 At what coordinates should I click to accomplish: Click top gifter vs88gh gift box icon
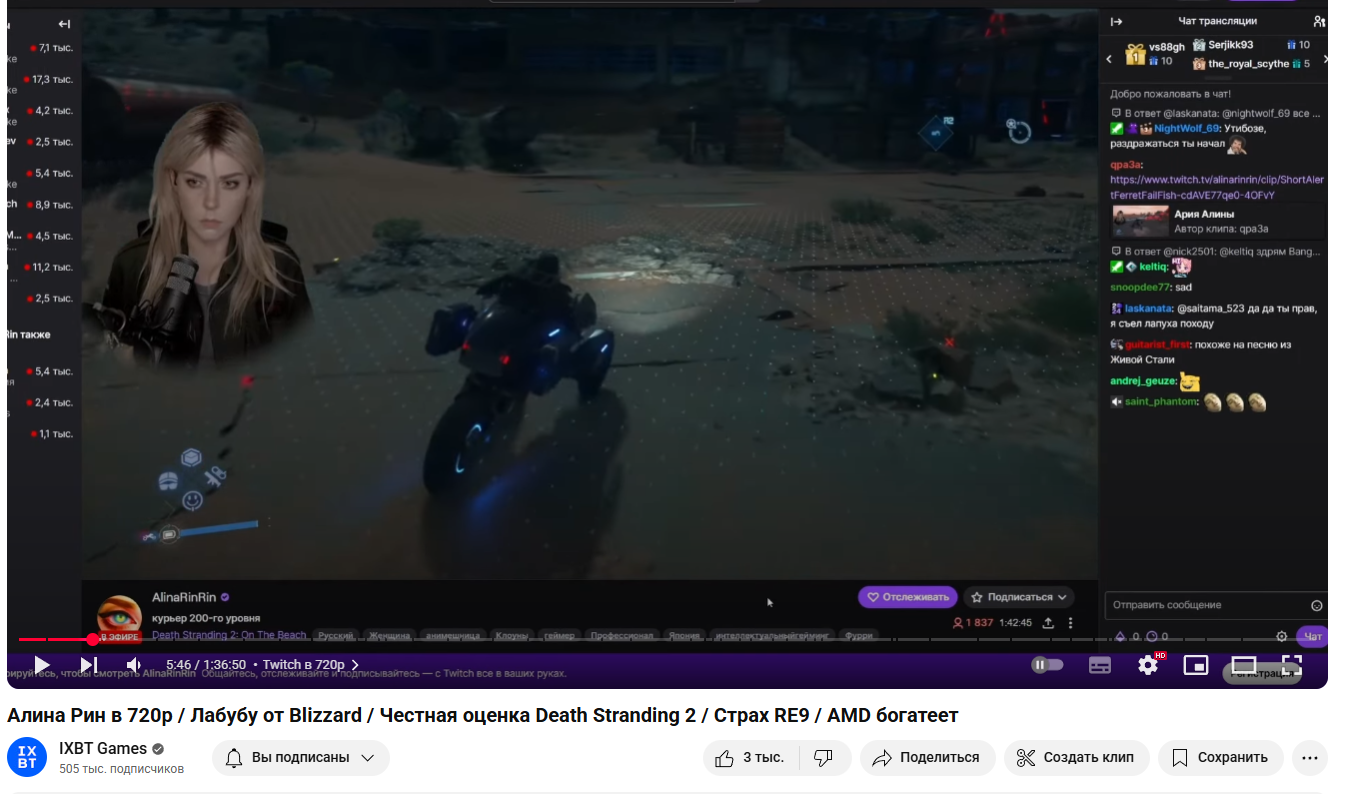coord(1134,54)
